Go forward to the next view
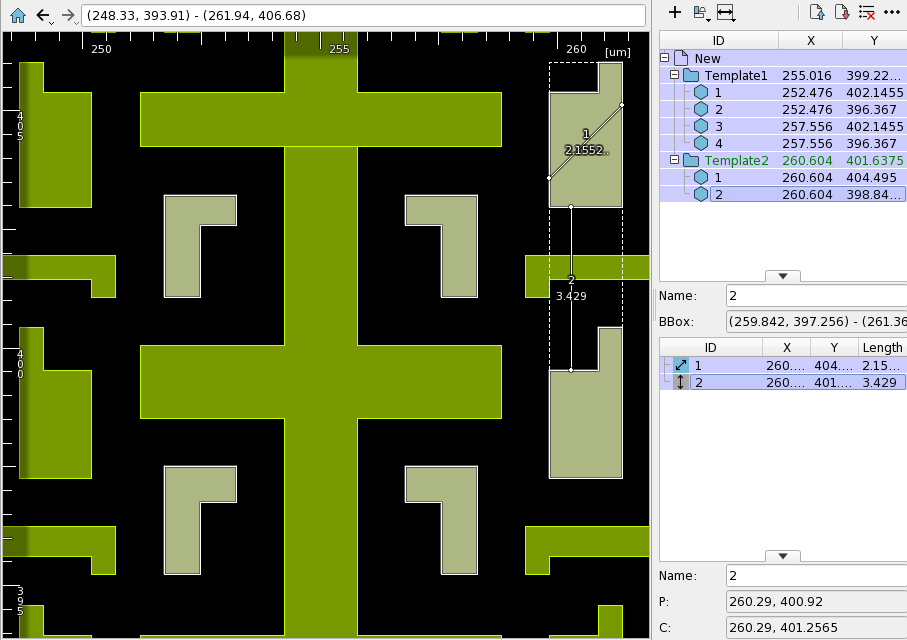Viewport: 907px width, 640px height. pyautogui.click(x=68, y=14)
